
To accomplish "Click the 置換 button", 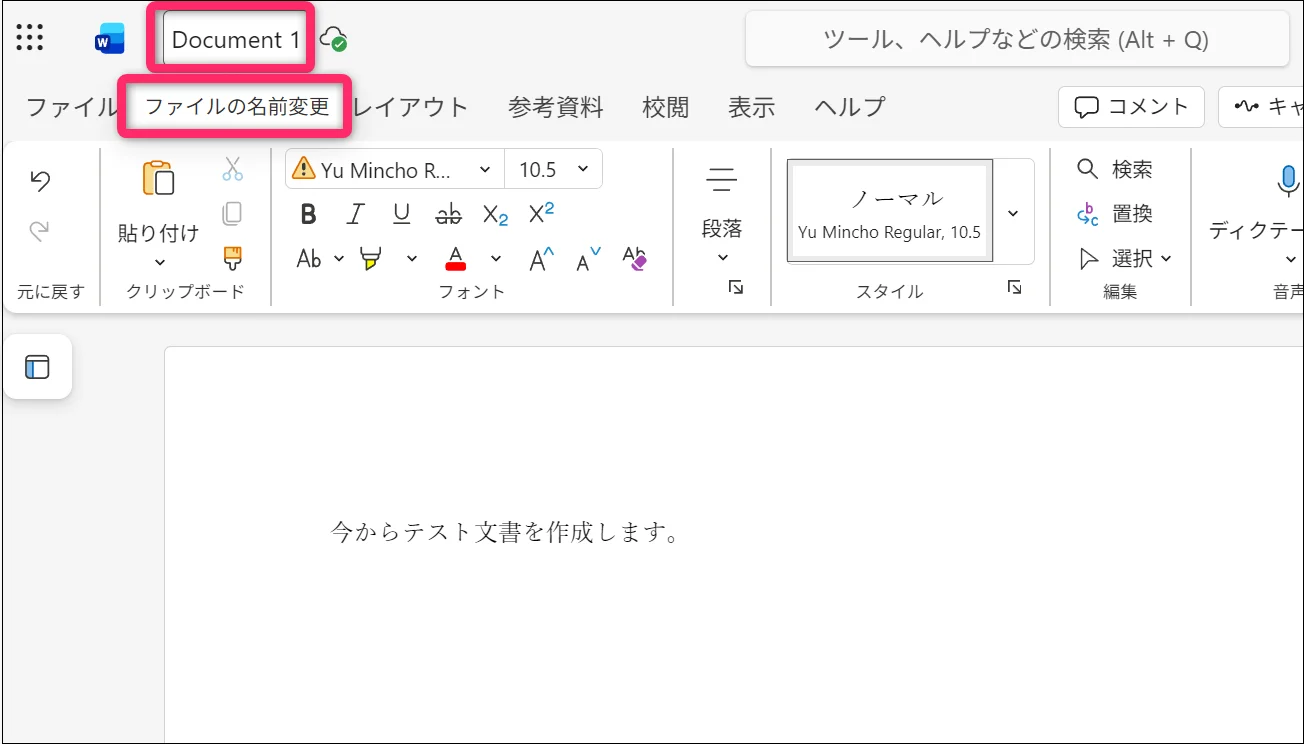I will 1117,214.
